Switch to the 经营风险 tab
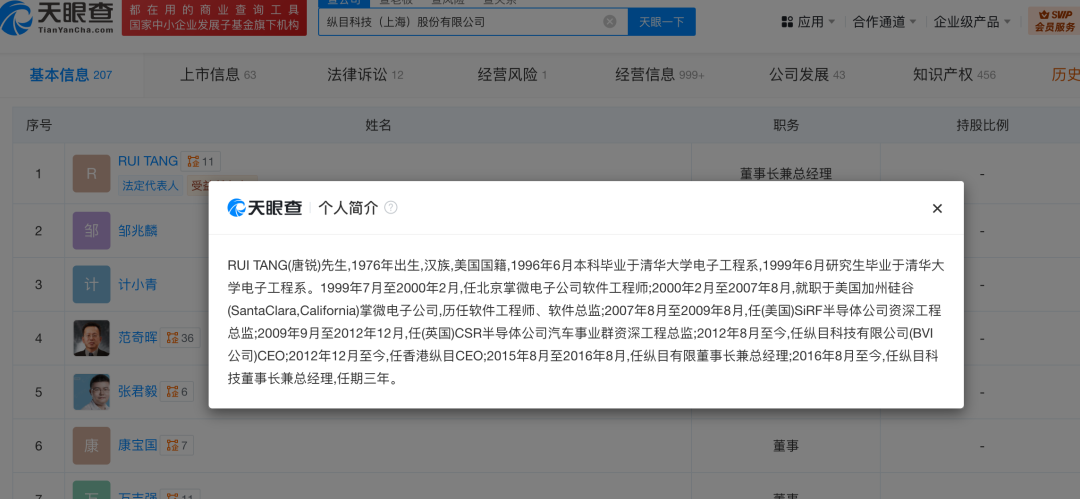The width and height of the screenshot is (1080, 499). click(512, 75)
